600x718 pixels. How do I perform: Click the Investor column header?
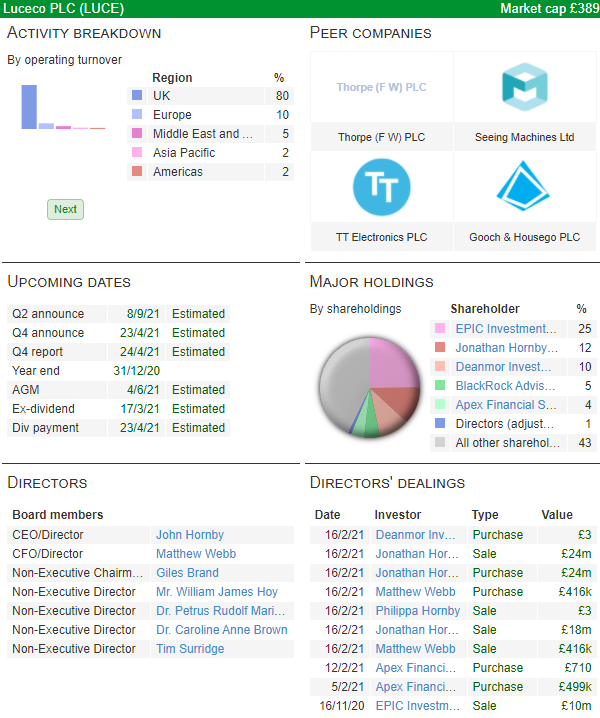[x=398, y=515]
